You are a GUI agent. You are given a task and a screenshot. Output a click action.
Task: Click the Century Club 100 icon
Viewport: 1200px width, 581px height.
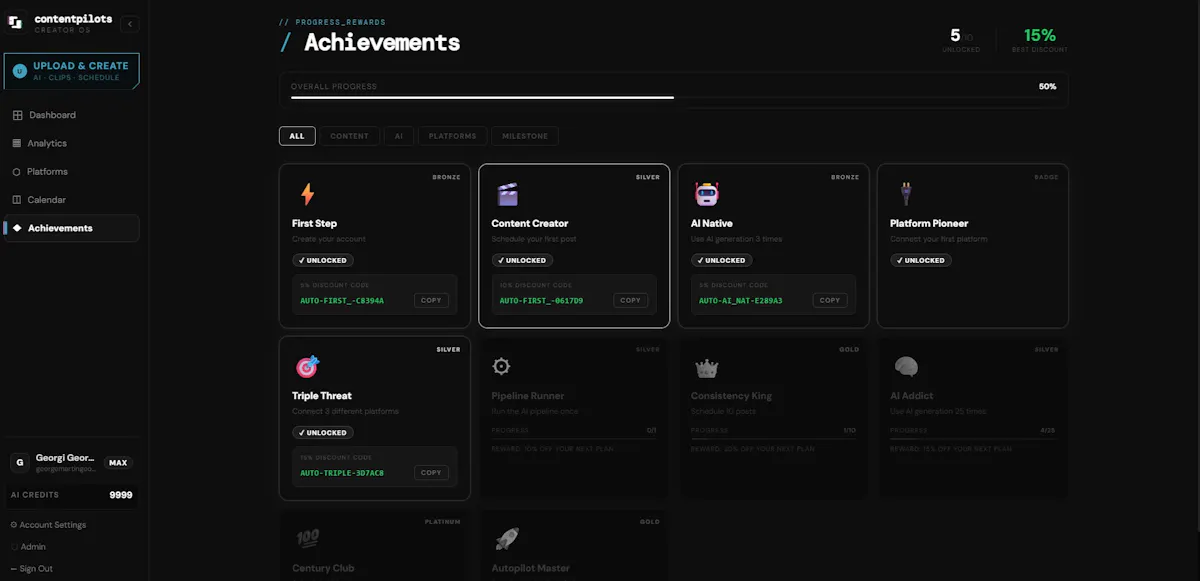(x=307, y=539)
